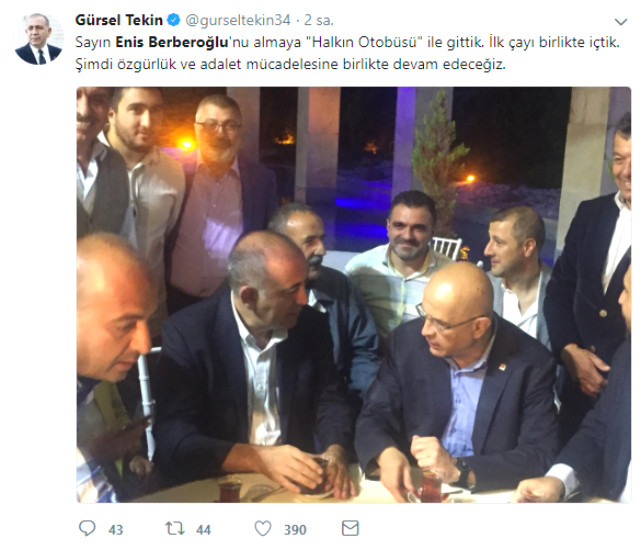Retweet this tweet using the arrows icon
Image resolution: width=640 pixels, height=549 pixels.
pos(175,529)
